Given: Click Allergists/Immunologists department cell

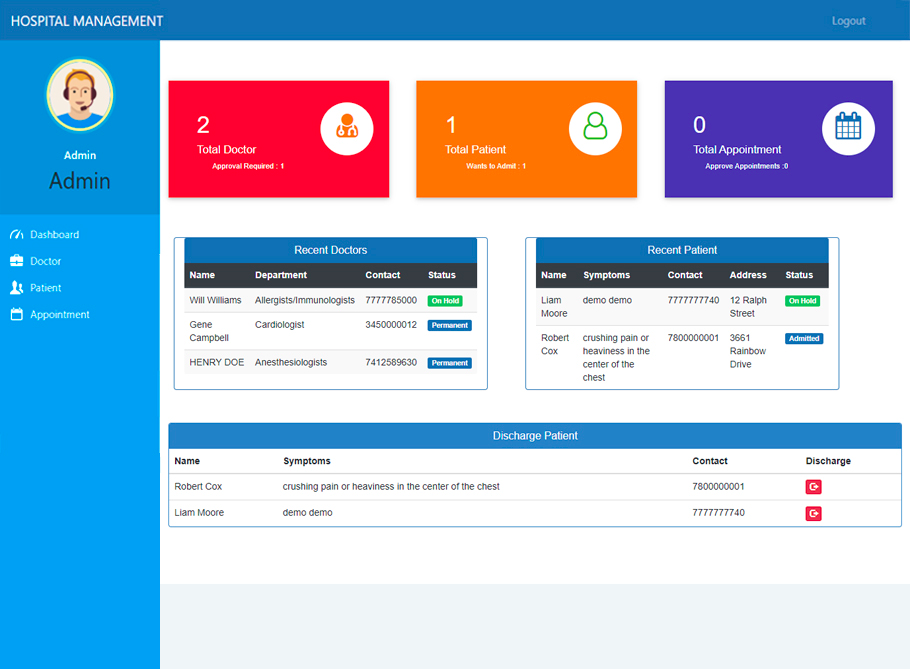Looking at the screenshot, I should click(x=305, y=300).
